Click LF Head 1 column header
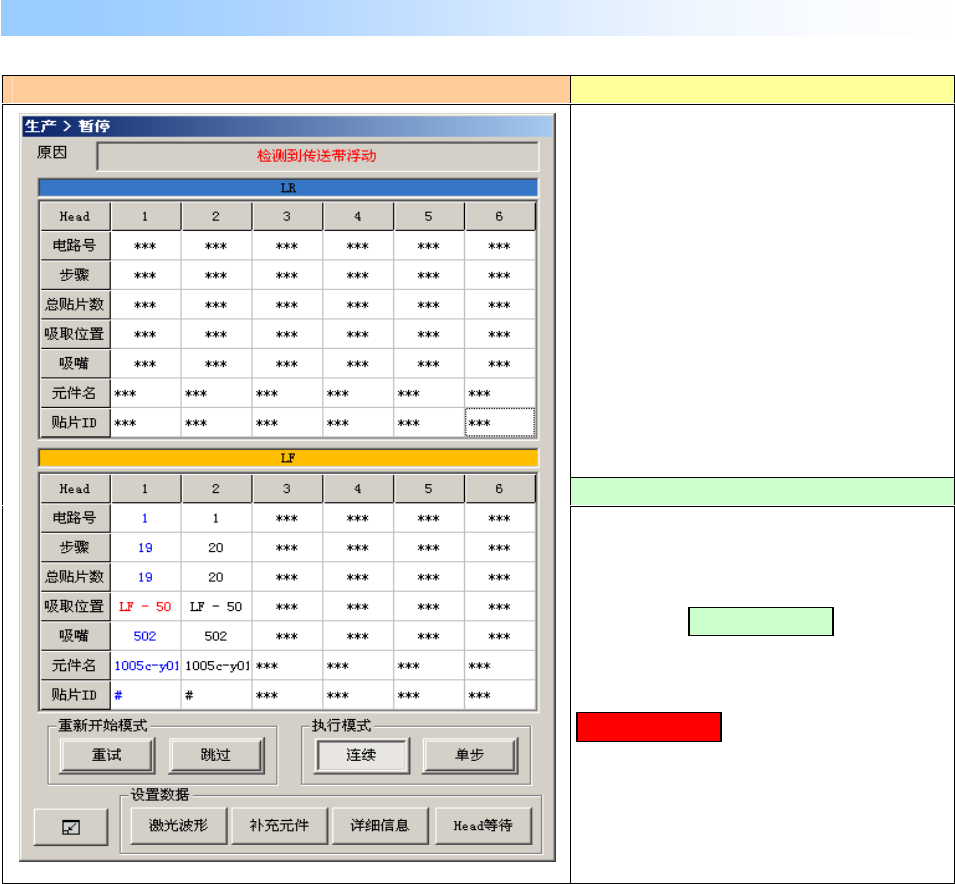The width and height of the screenshot is (955, 884). click(x=145, y=489)
